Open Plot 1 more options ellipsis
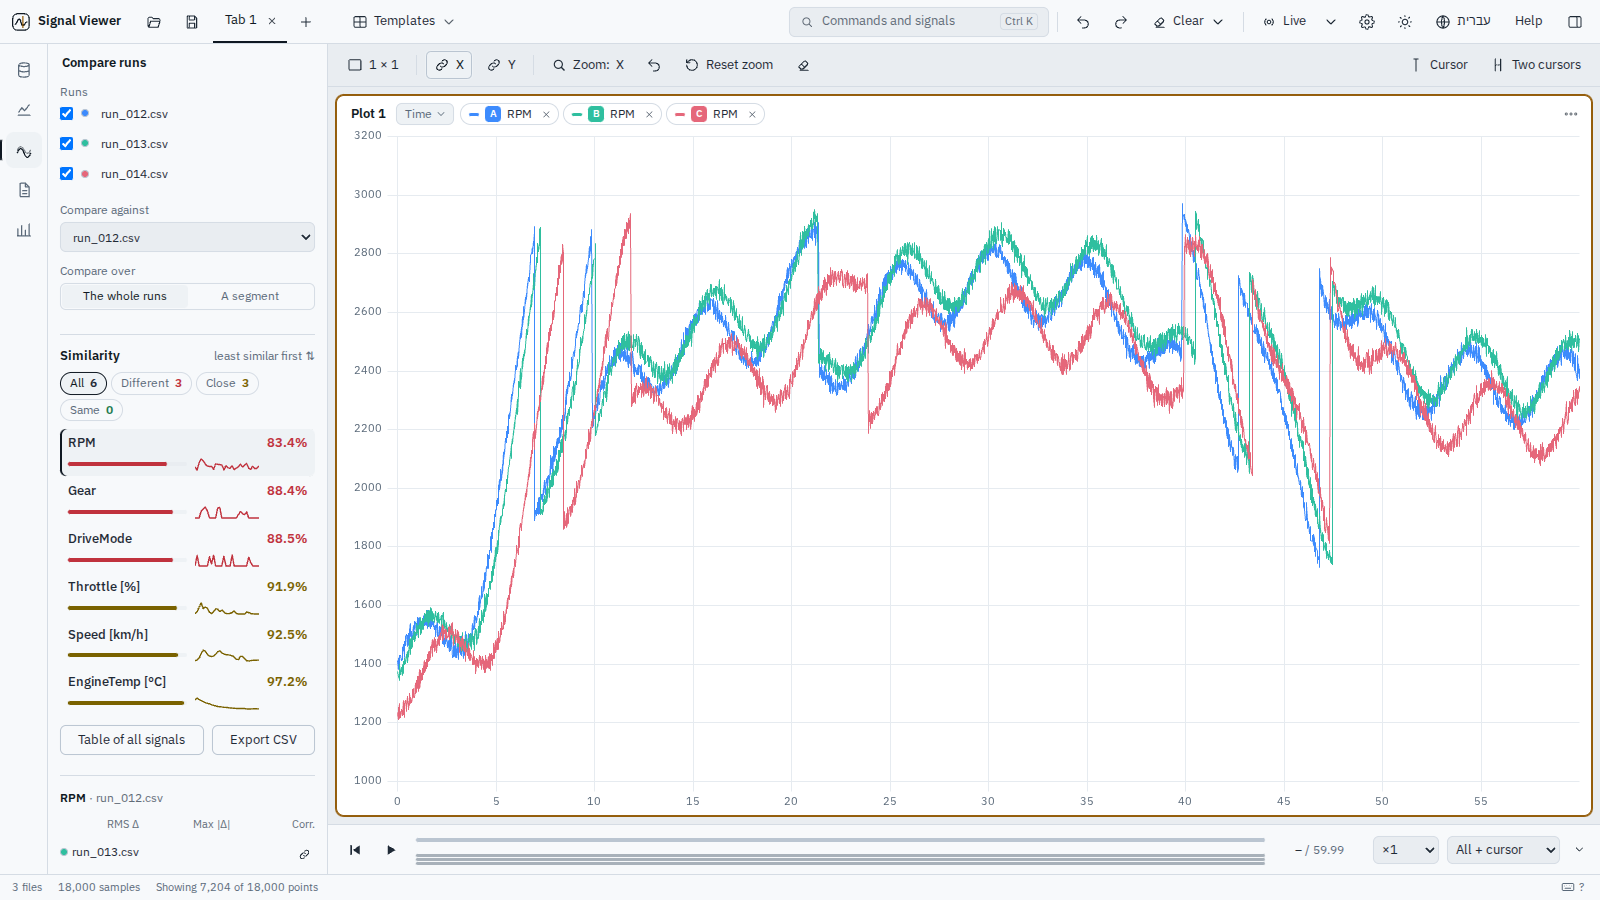1600x900 pixels. coord(1571,114)
